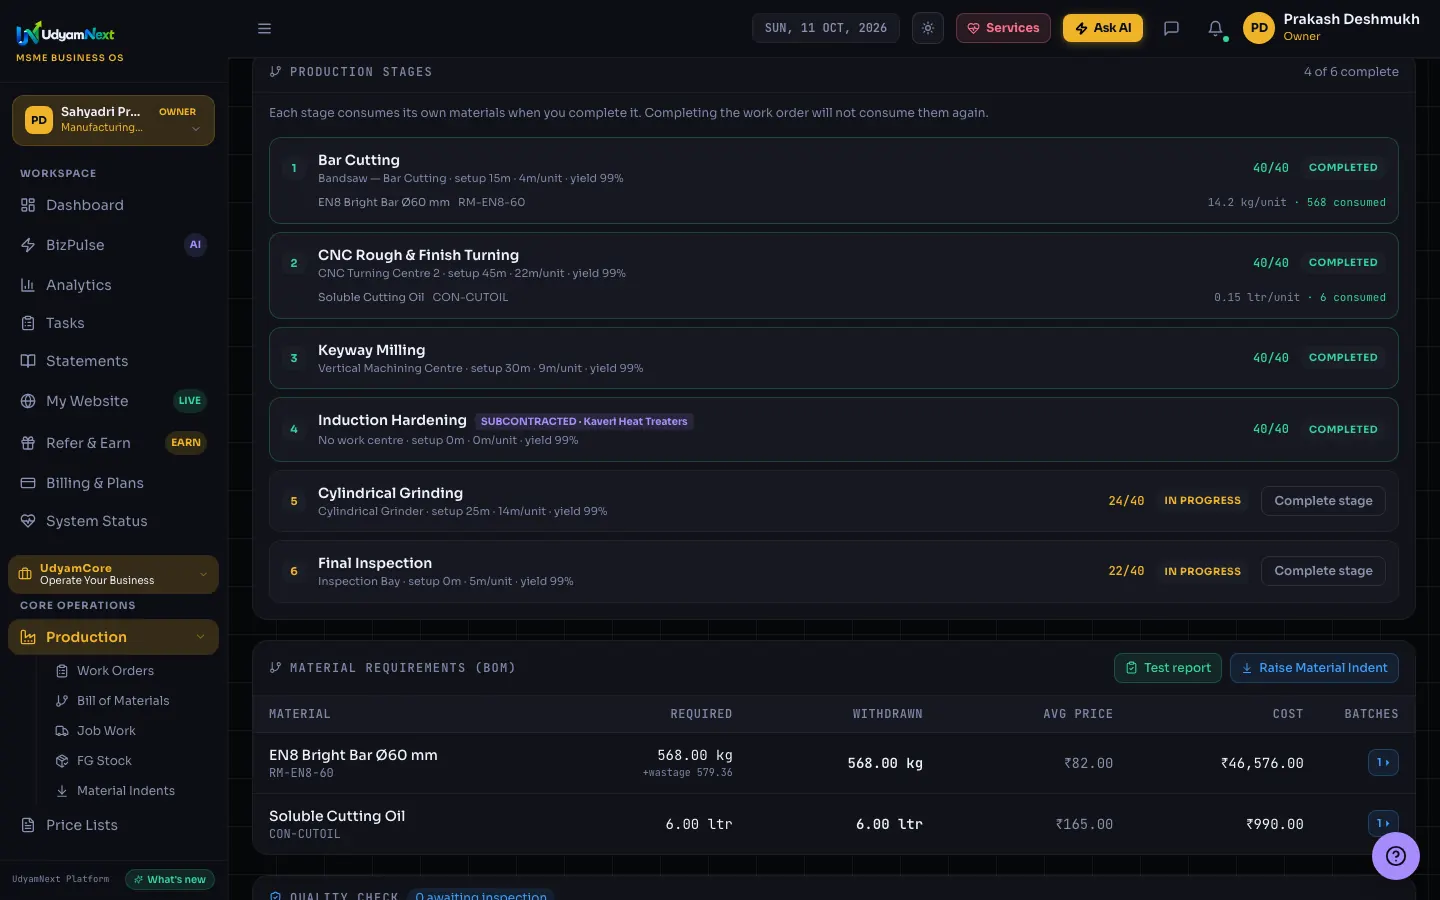Launch Ask AI assistant
This screenshot has height=900, width=1440.
1103,28
